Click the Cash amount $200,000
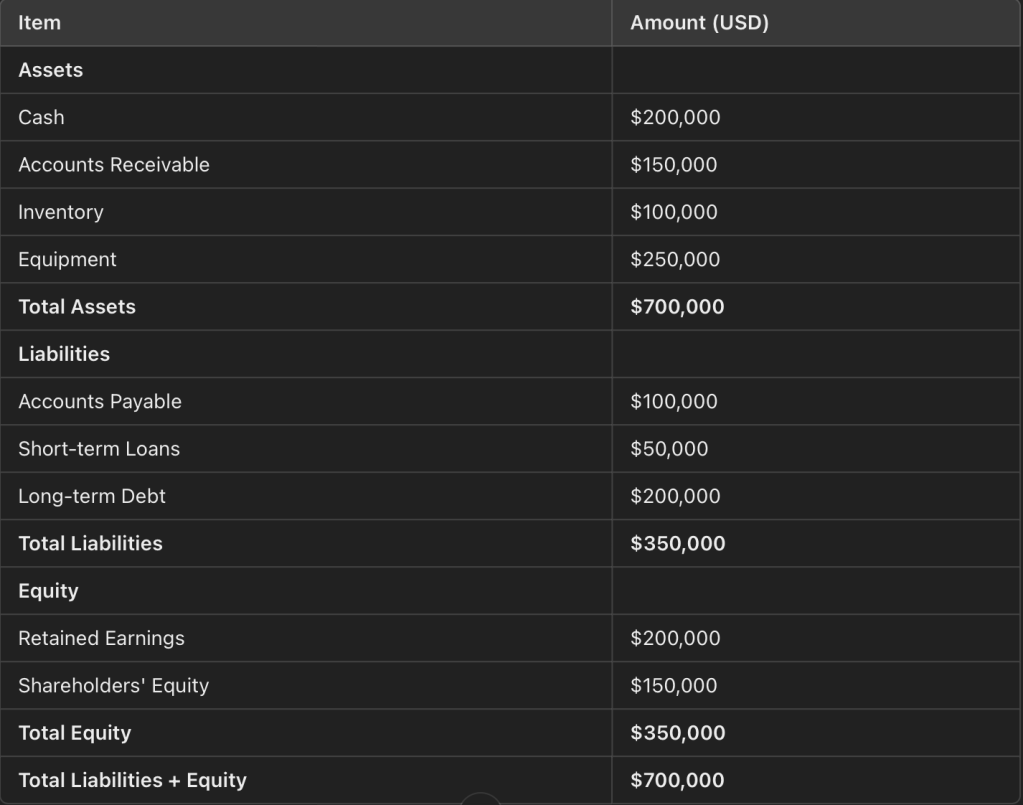 click(x=675, y=117)
